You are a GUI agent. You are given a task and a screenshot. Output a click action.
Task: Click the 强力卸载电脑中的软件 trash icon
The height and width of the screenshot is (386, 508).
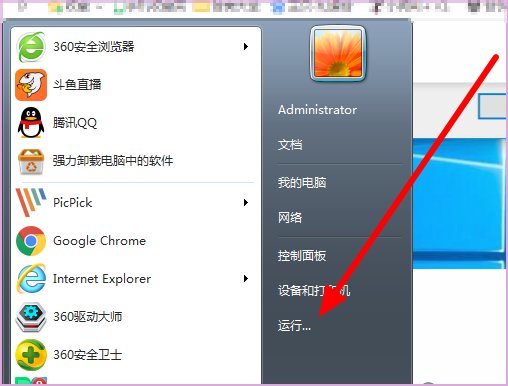point(31,161)
